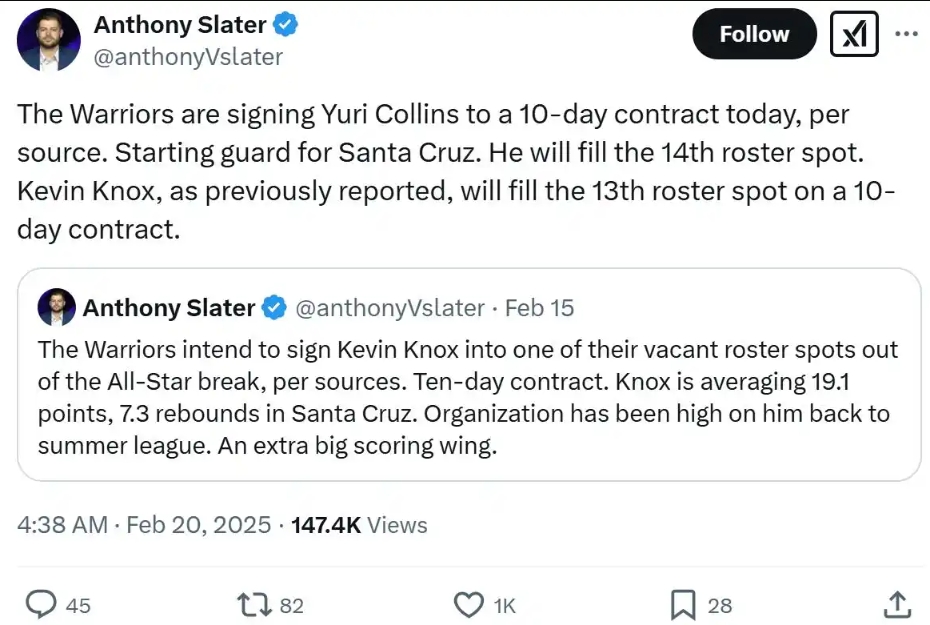The image size is (930, 625).
Task: Click the quoted tweet's @anthonyVslater handle
Action: coord(390,308)
